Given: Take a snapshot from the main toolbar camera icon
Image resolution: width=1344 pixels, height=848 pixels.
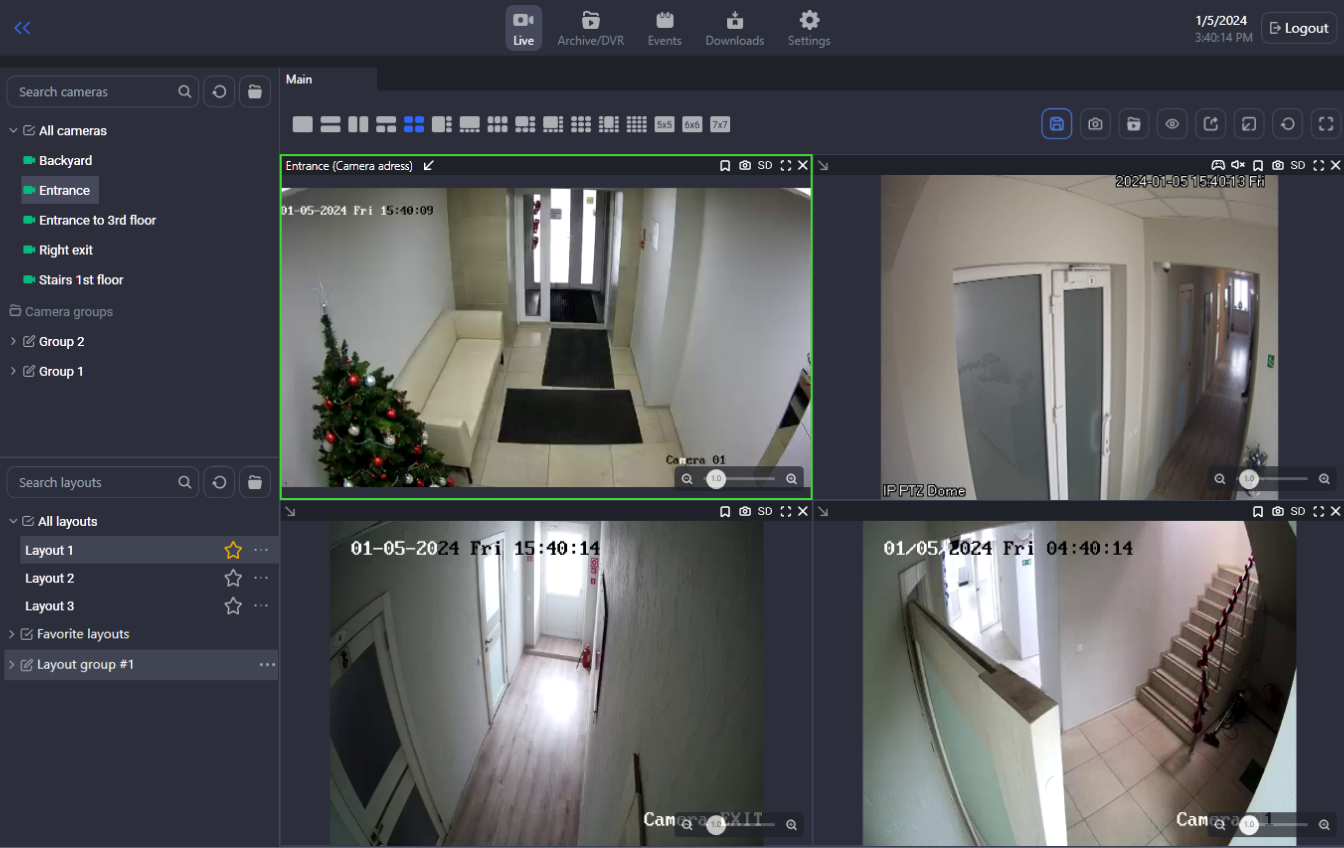Looking at the screenshot, I should pos(1096,124).
